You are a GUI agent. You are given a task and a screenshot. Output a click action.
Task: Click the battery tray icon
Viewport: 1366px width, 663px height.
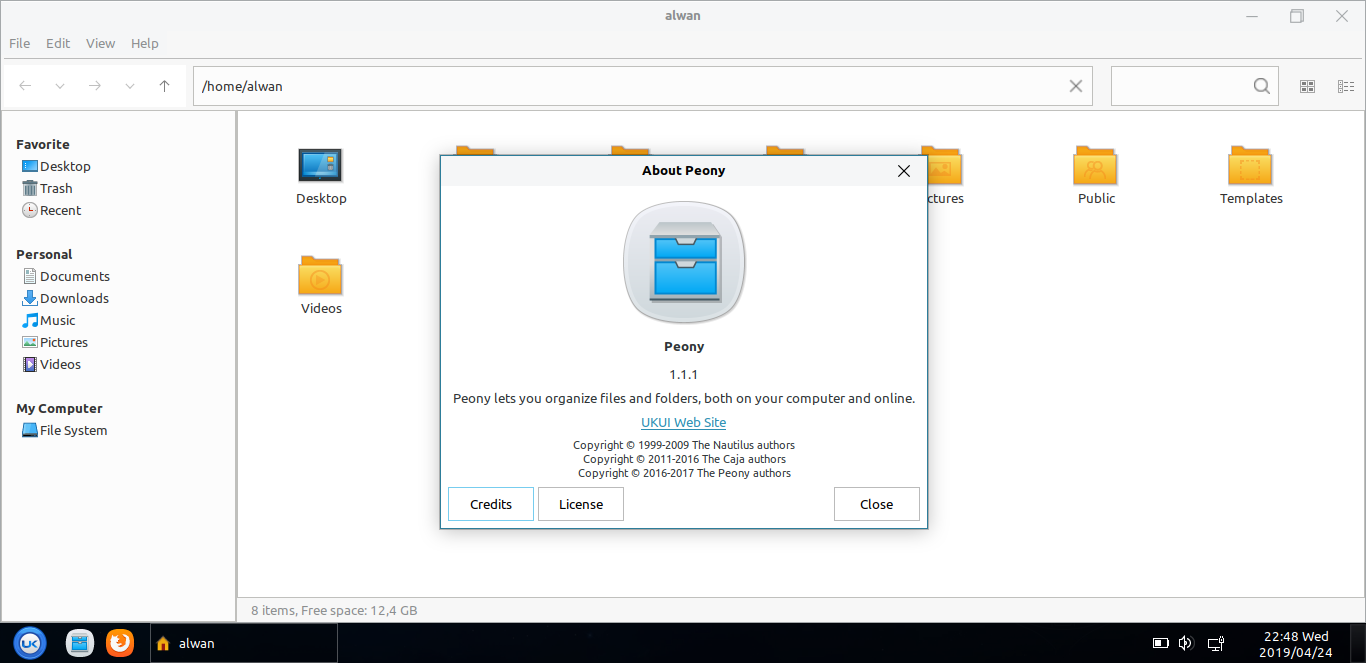pos(1161,643)
